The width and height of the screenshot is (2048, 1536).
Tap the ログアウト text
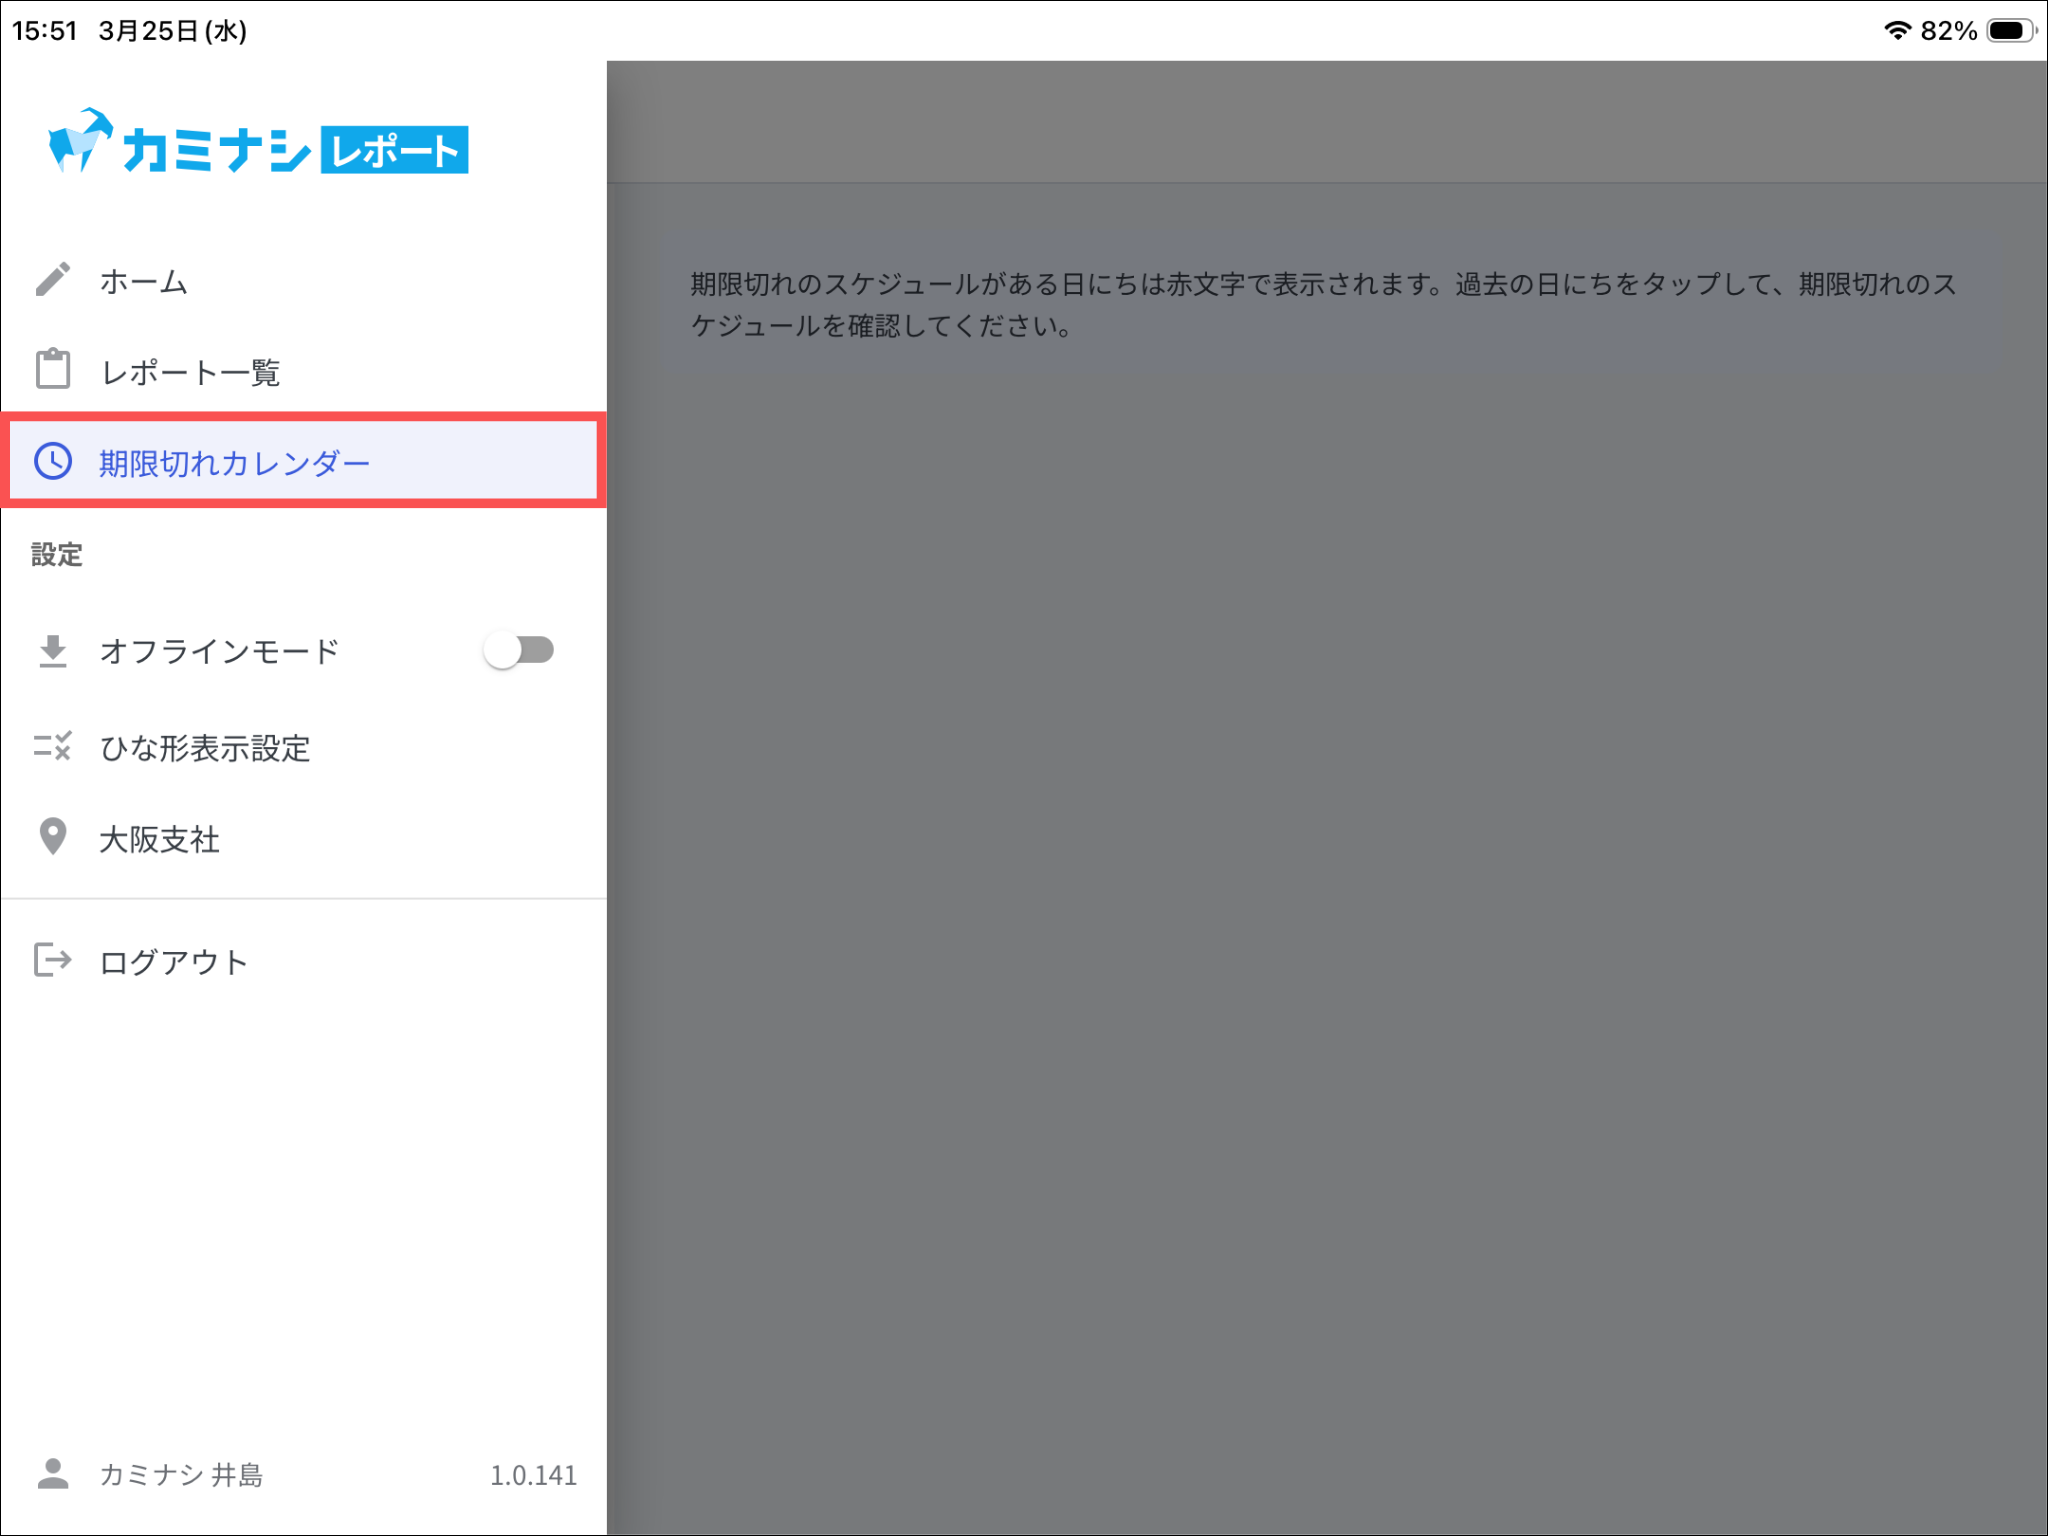coord(174,962)
